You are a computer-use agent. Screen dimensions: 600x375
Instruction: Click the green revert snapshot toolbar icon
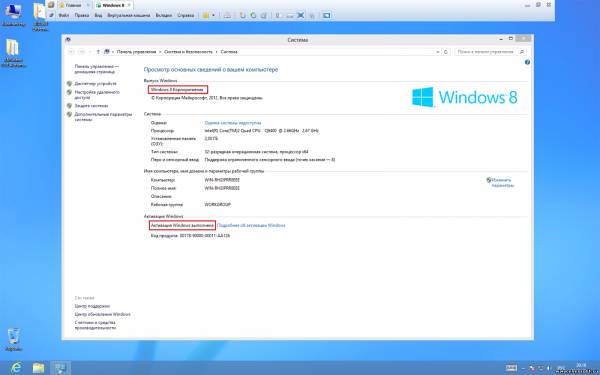click(x=253, y=16)
